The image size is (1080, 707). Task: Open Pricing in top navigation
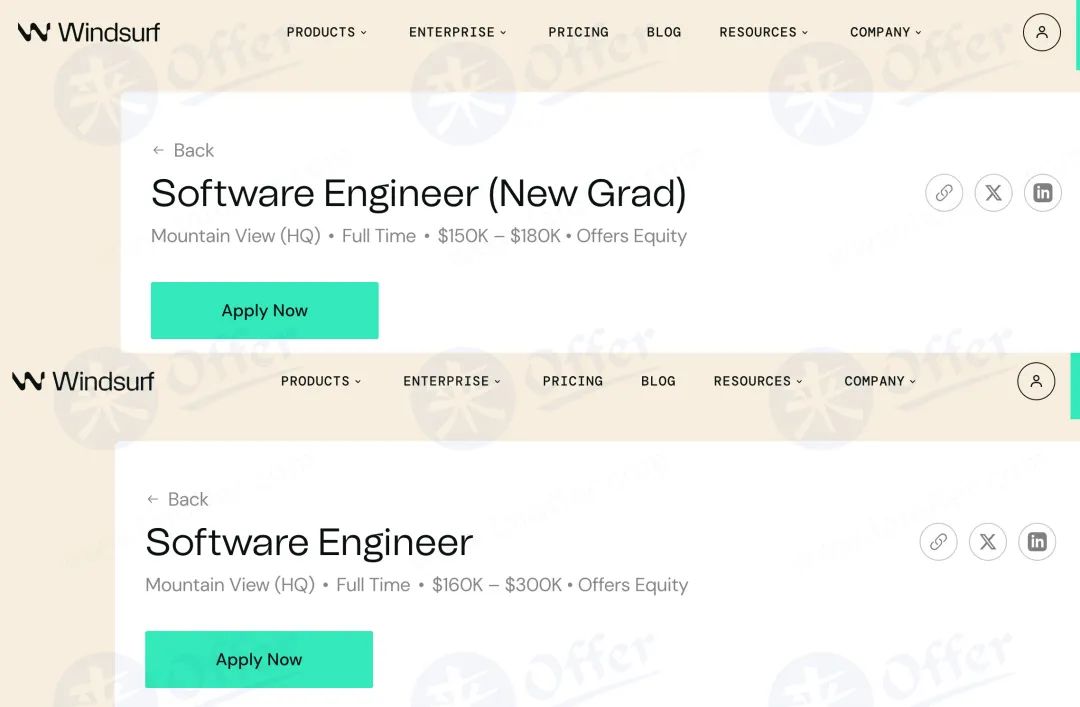click(579, 32)
